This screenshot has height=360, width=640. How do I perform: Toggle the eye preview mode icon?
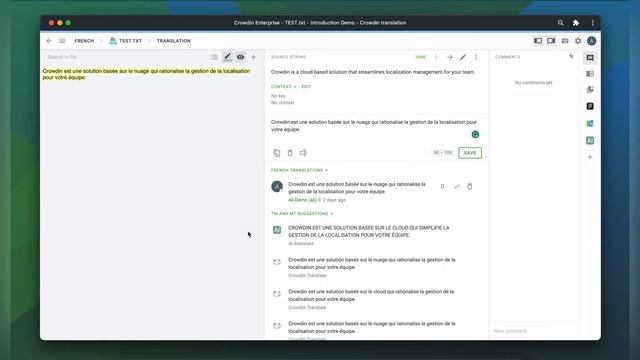pyautogui.click(x=240, y=57)
